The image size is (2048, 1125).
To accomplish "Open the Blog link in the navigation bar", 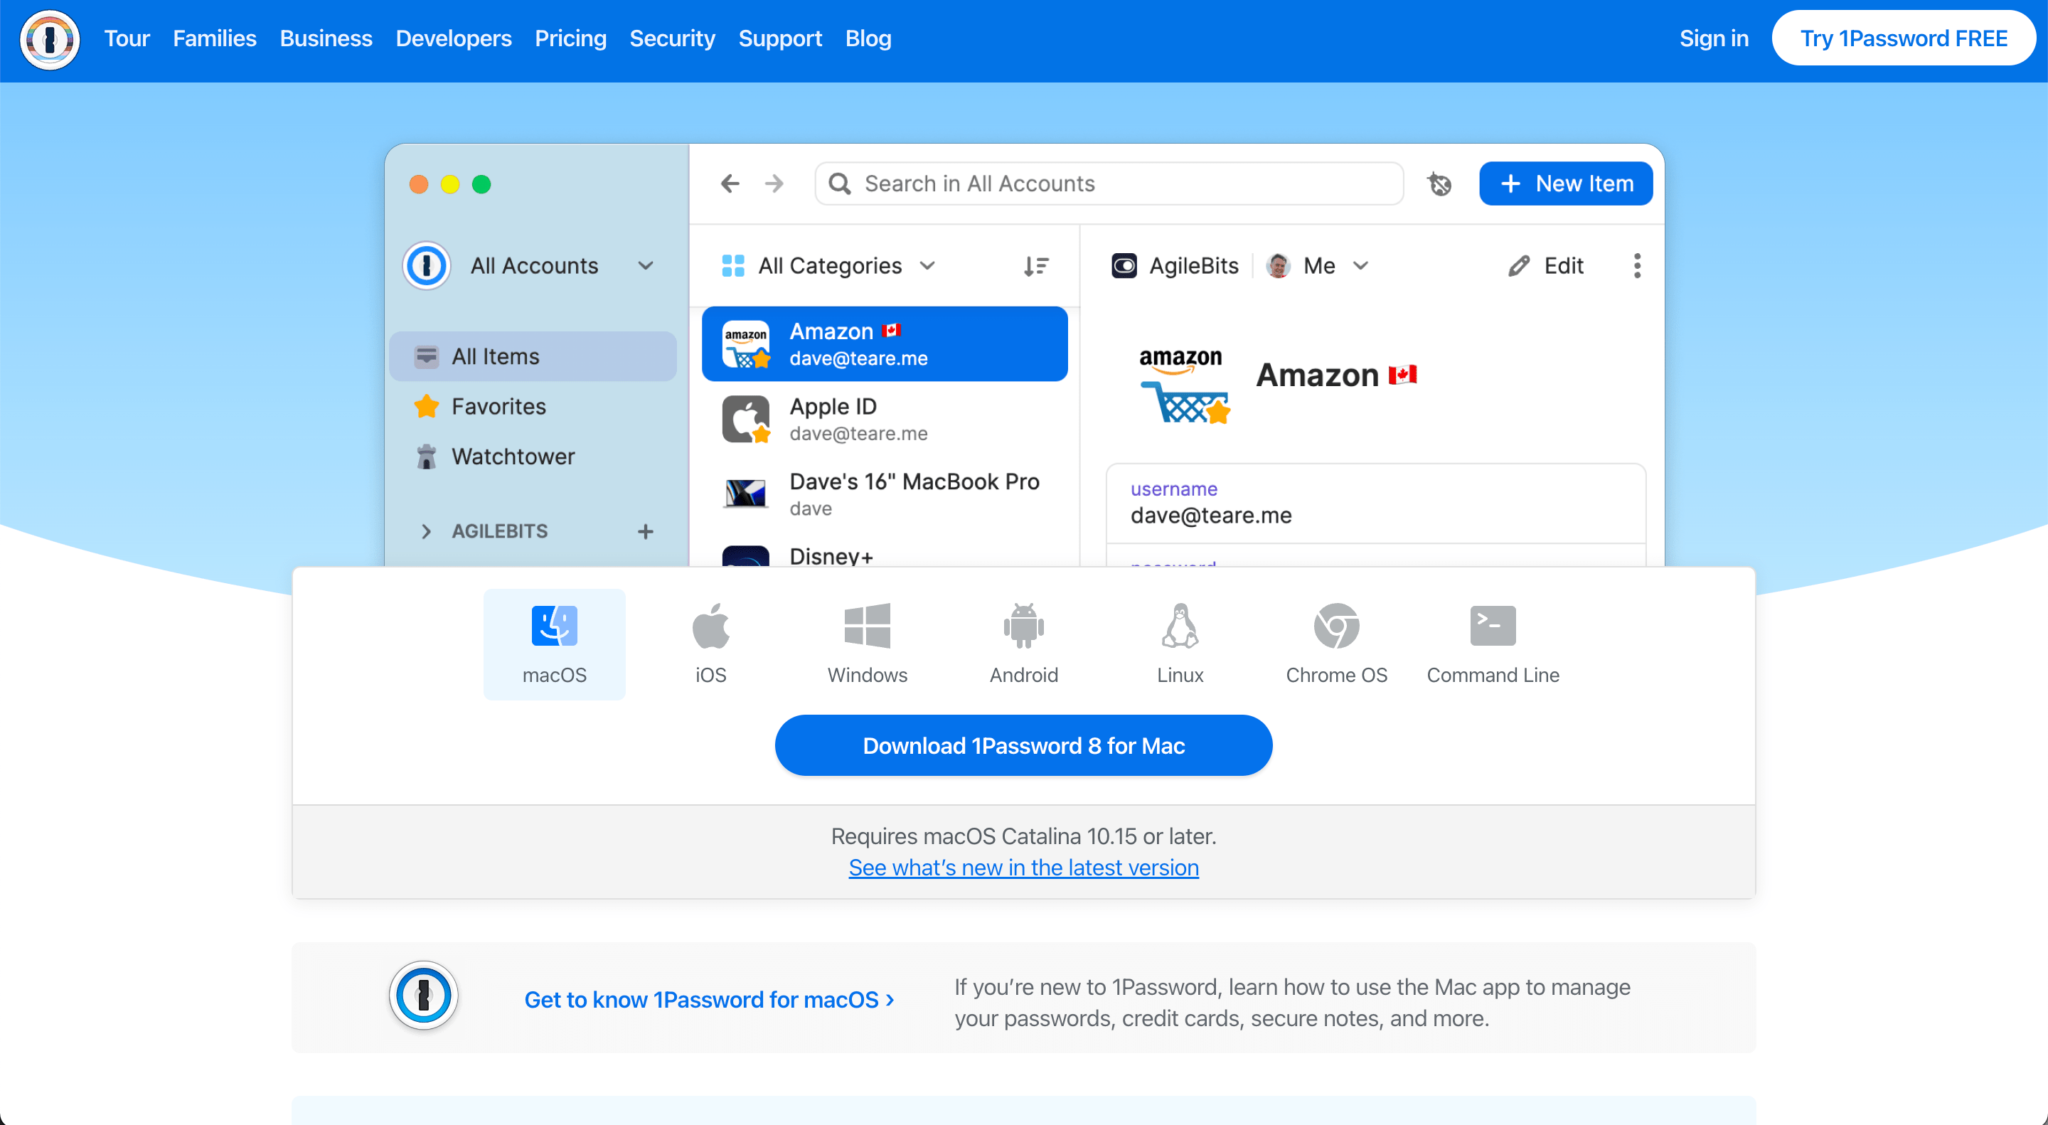I will point(868,39).
